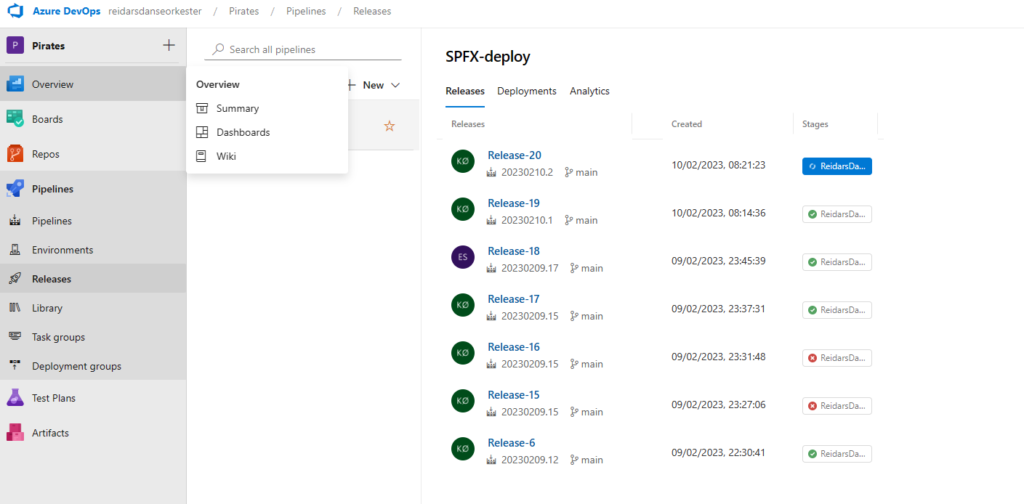This screenshot has width=1024, height=504.
Task: Click the failed stage badge for Release-16
Action: coord(837,358)
